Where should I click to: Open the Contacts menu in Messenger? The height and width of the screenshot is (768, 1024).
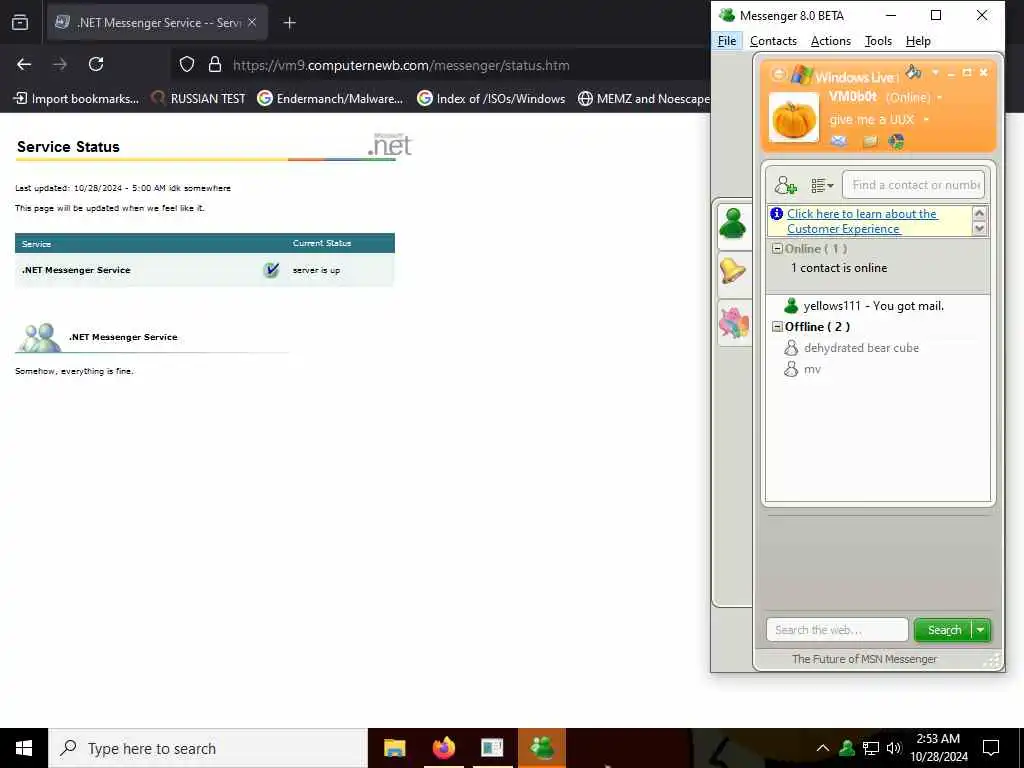pyautogui.click(x=773, y=41)
